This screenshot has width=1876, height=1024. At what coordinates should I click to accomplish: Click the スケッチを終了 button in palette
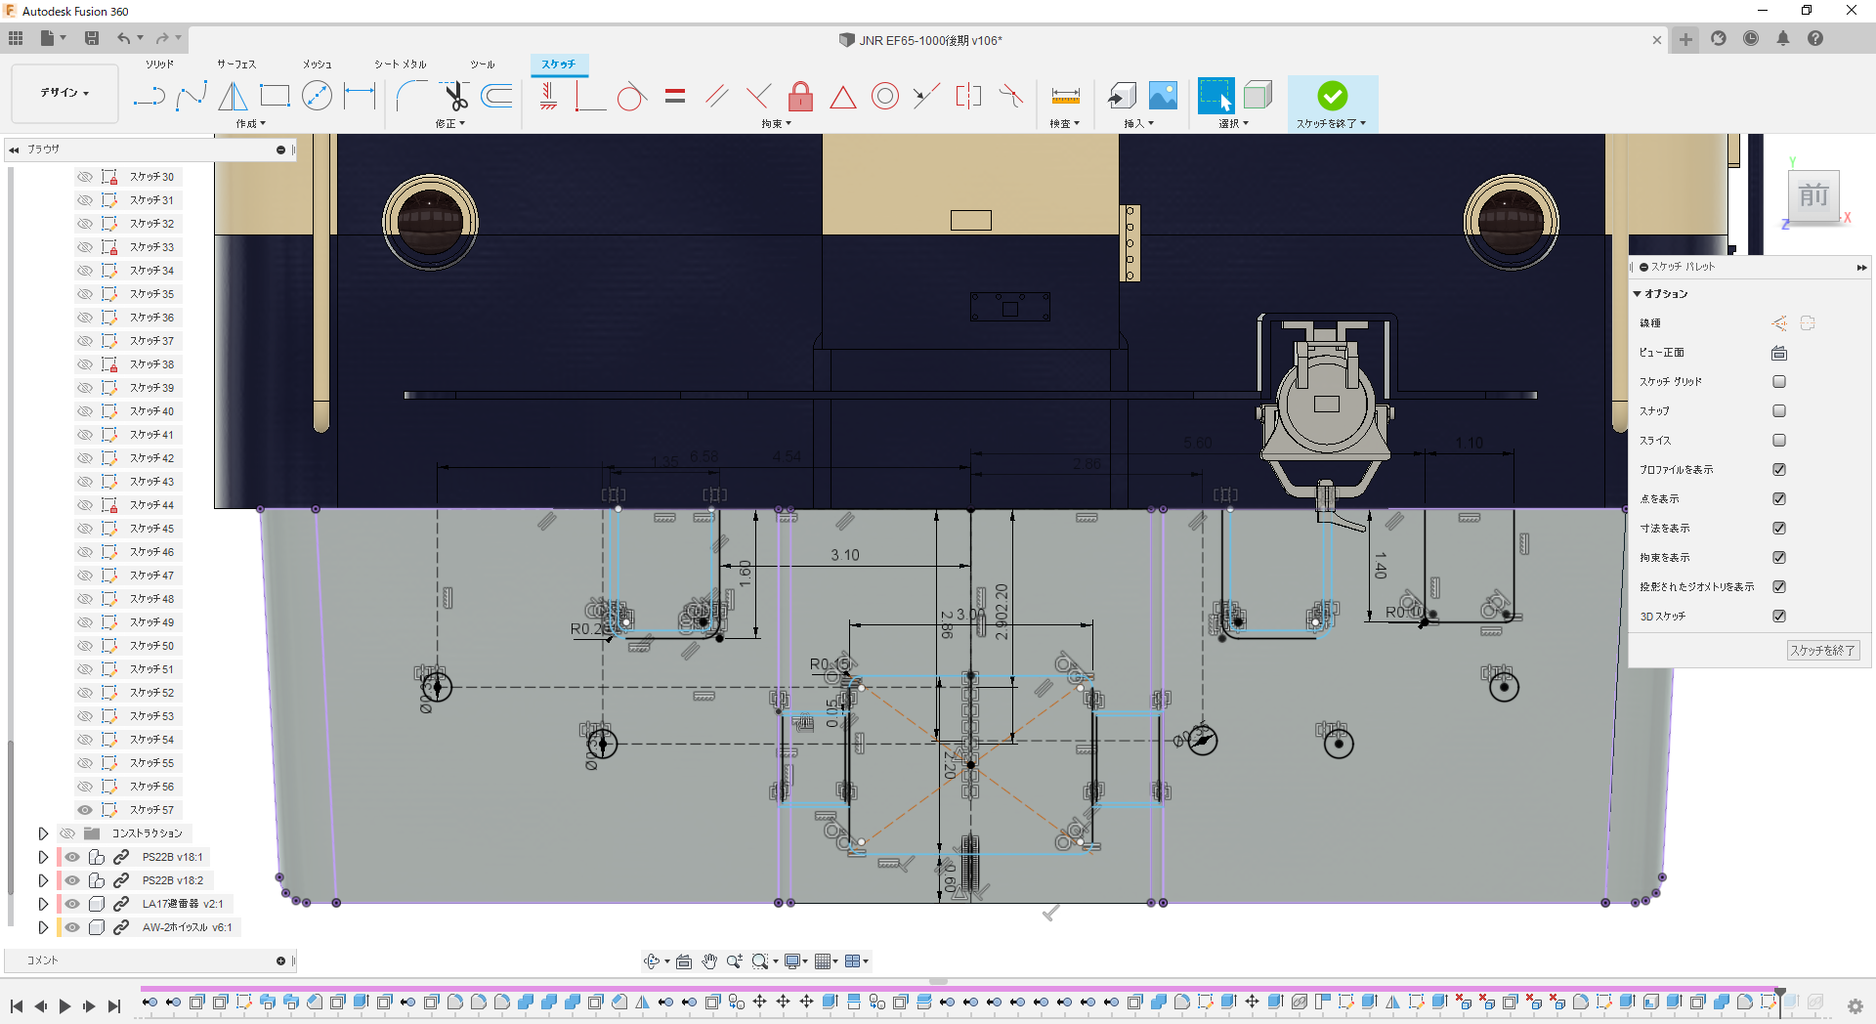click(1822, 651)
